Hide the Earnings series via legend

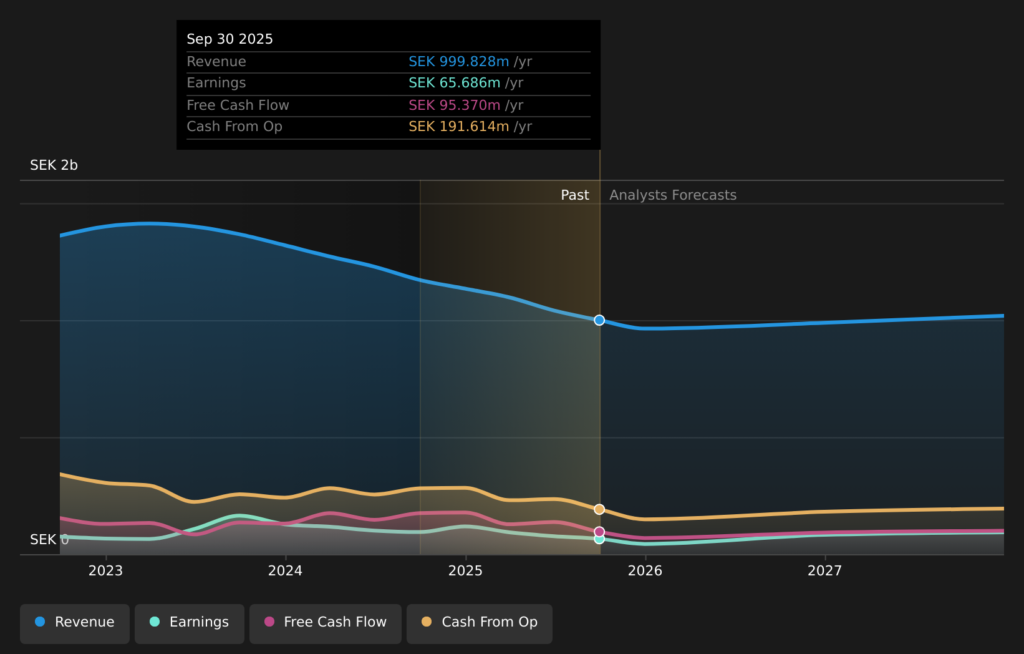click(x=189, y=622)
